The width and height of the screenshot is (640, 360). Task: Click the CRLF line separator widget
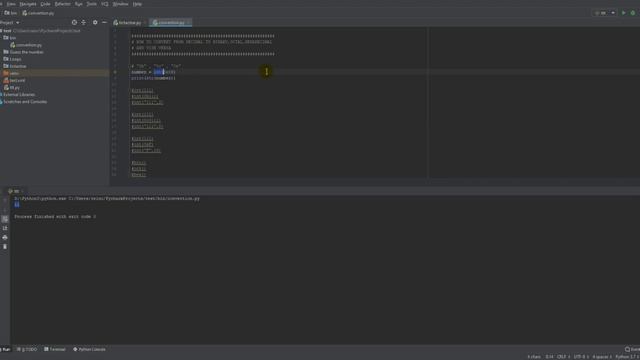[x=563, y=357]
